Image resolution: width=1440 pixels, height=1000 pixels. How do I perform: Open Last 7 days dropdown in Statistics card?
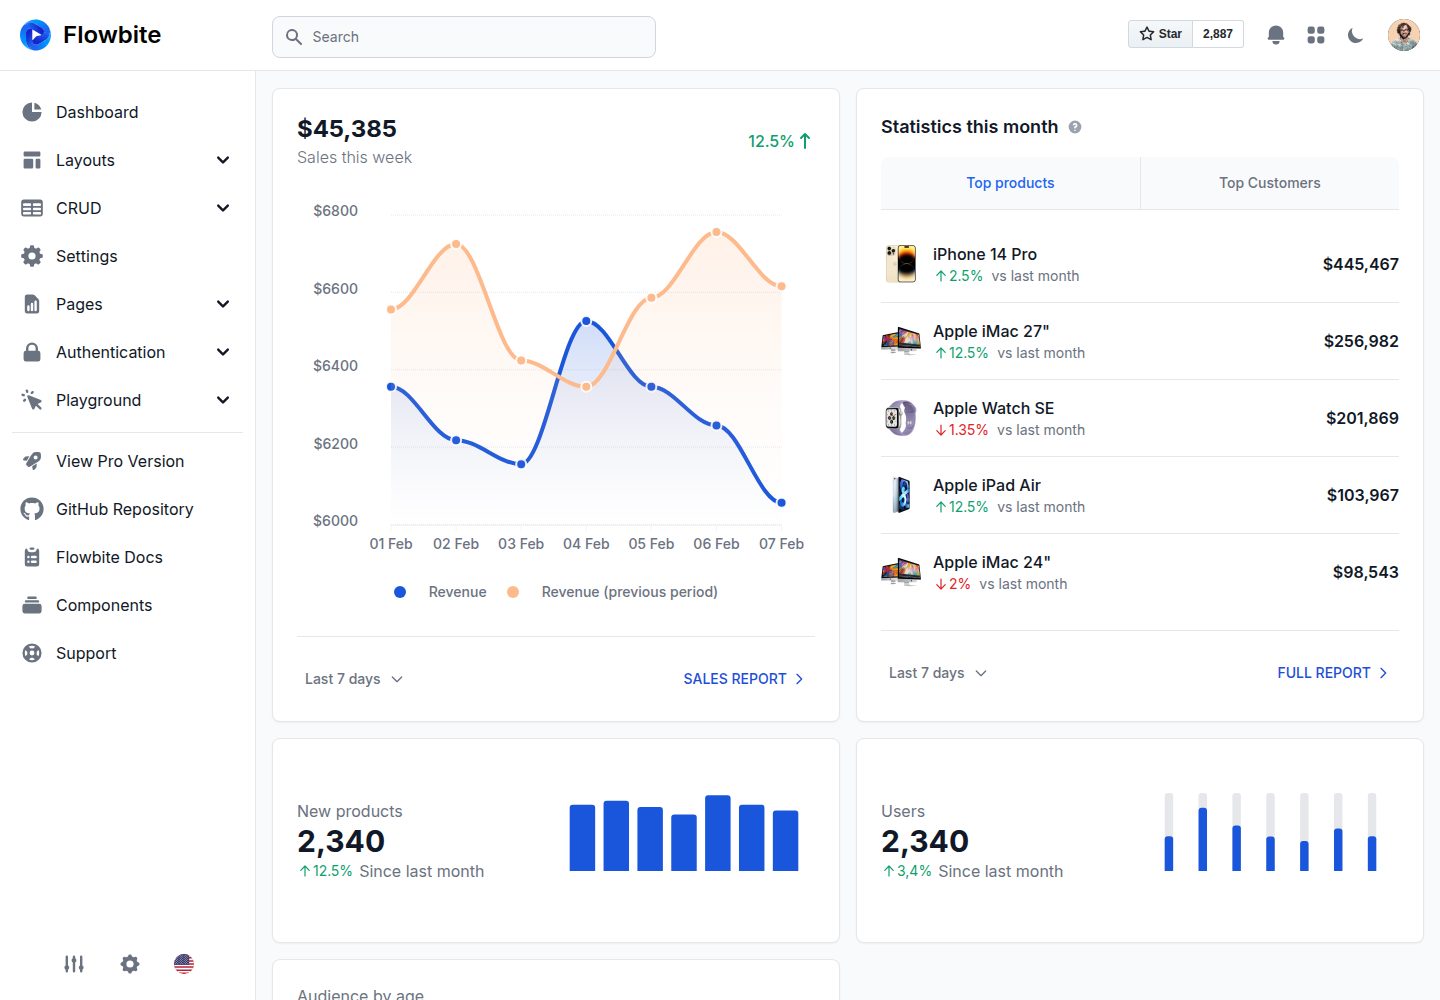click(938, 673)
